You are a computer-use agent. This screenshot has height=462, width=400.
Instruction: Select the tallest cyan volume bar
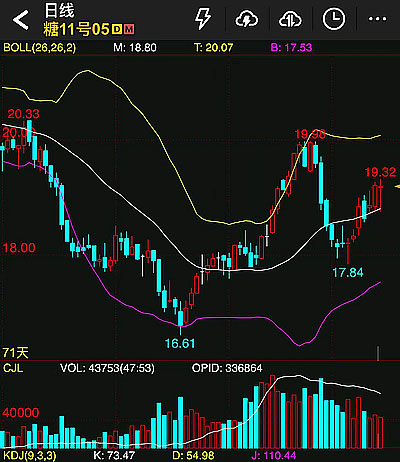click(321, 413)
